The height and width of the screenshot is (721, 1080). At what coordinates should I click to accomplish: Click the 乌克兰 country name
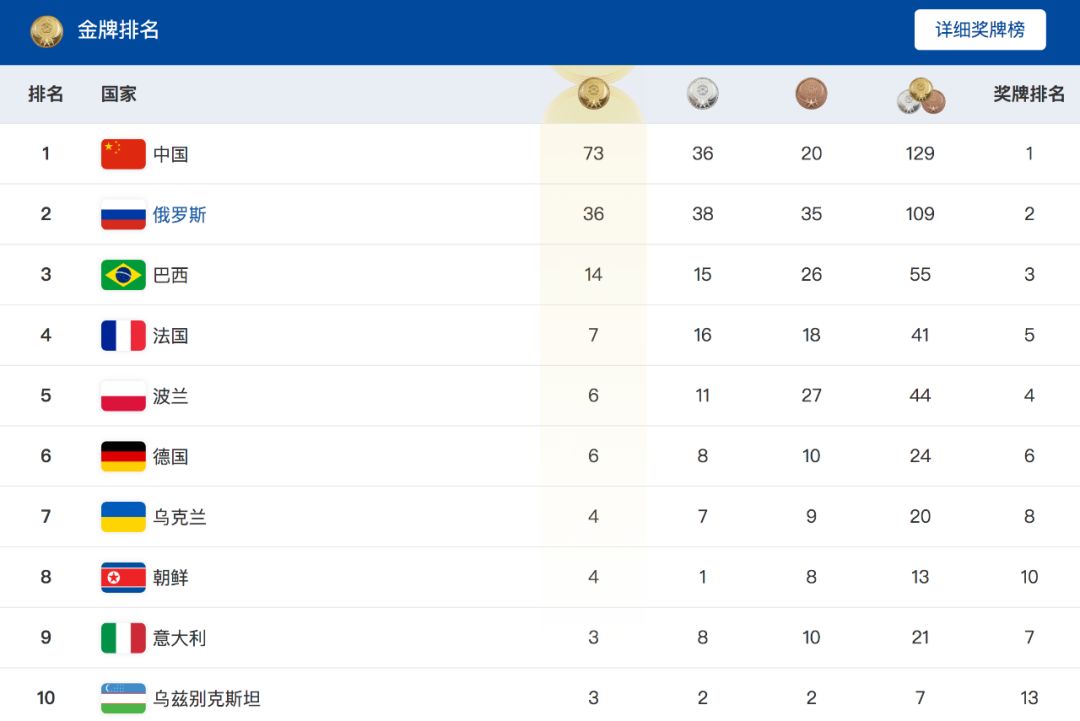click(x=179, y=516)
